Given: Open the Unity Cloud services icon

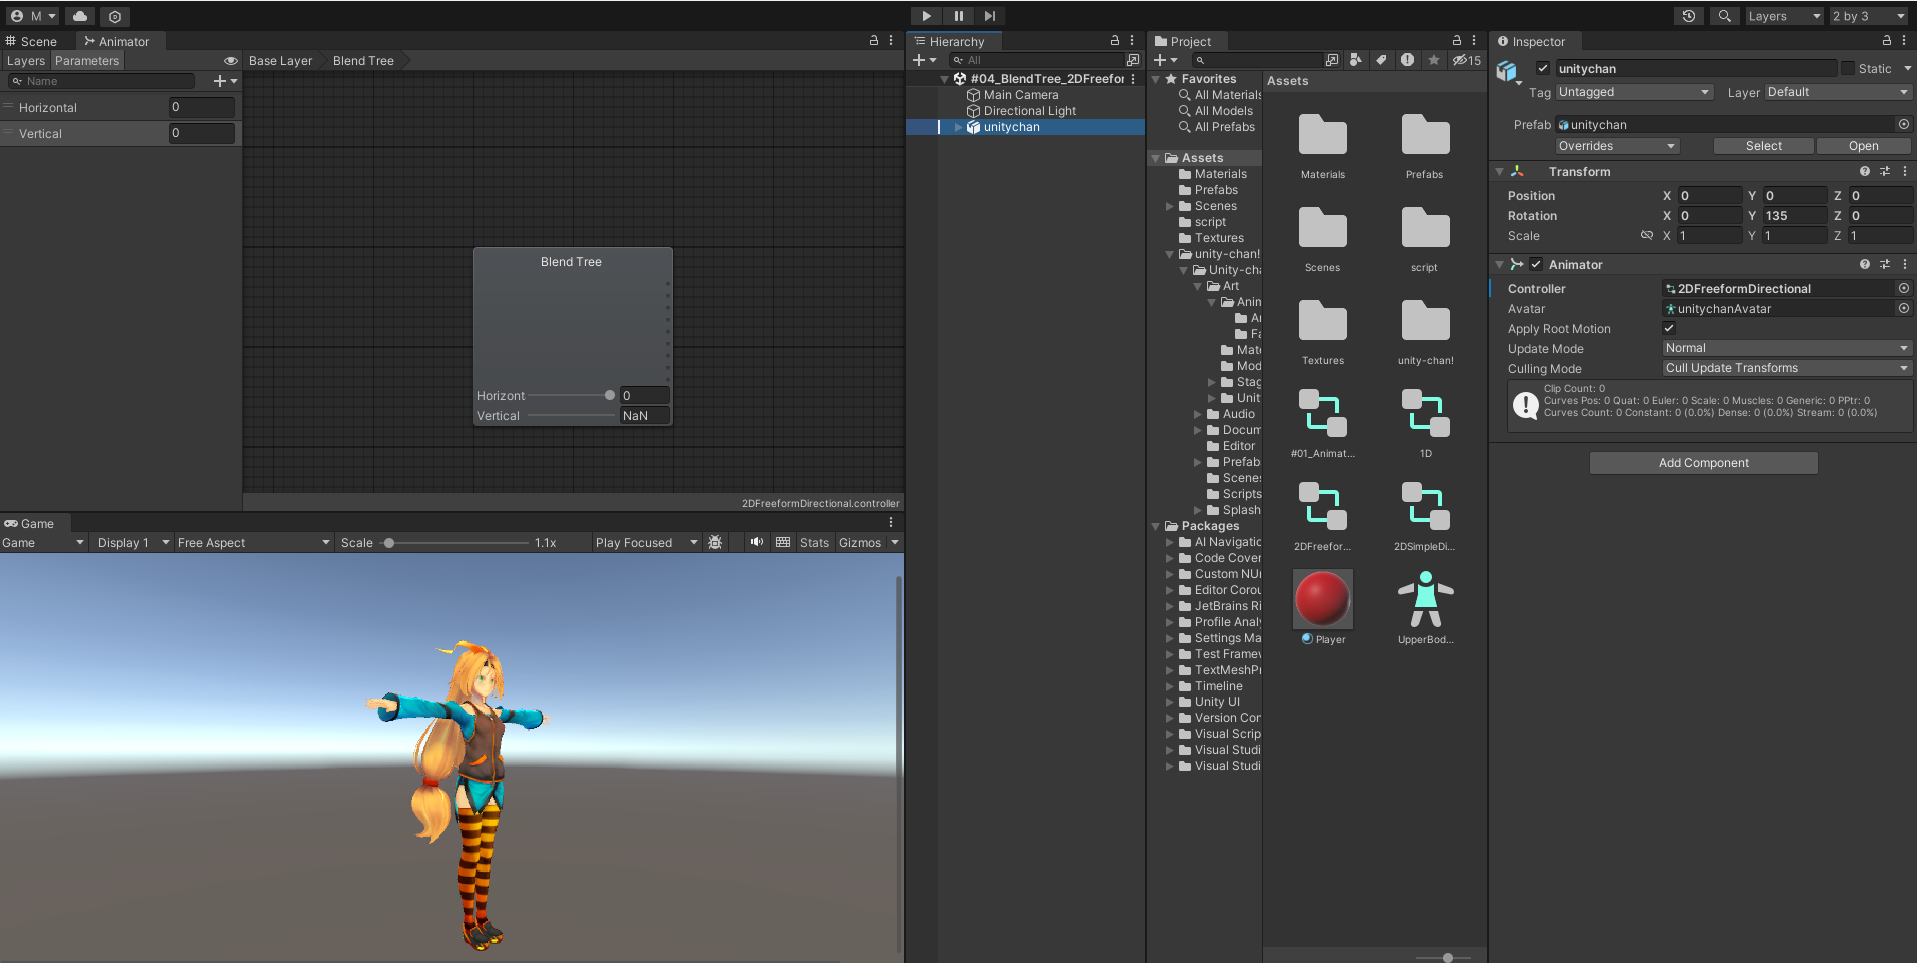Looking at the screenshot, I should [x=80, y=16].
